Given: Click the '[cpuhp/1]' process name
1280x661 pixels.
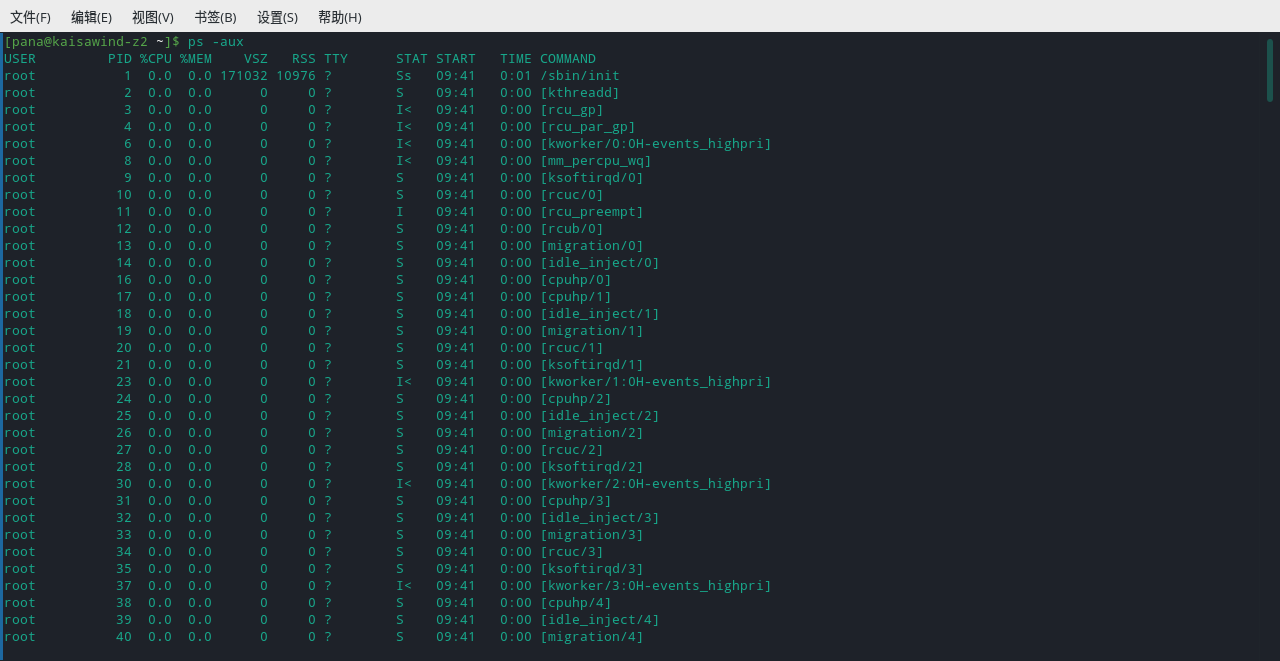Looking at the screenshot, I should 576,296.
